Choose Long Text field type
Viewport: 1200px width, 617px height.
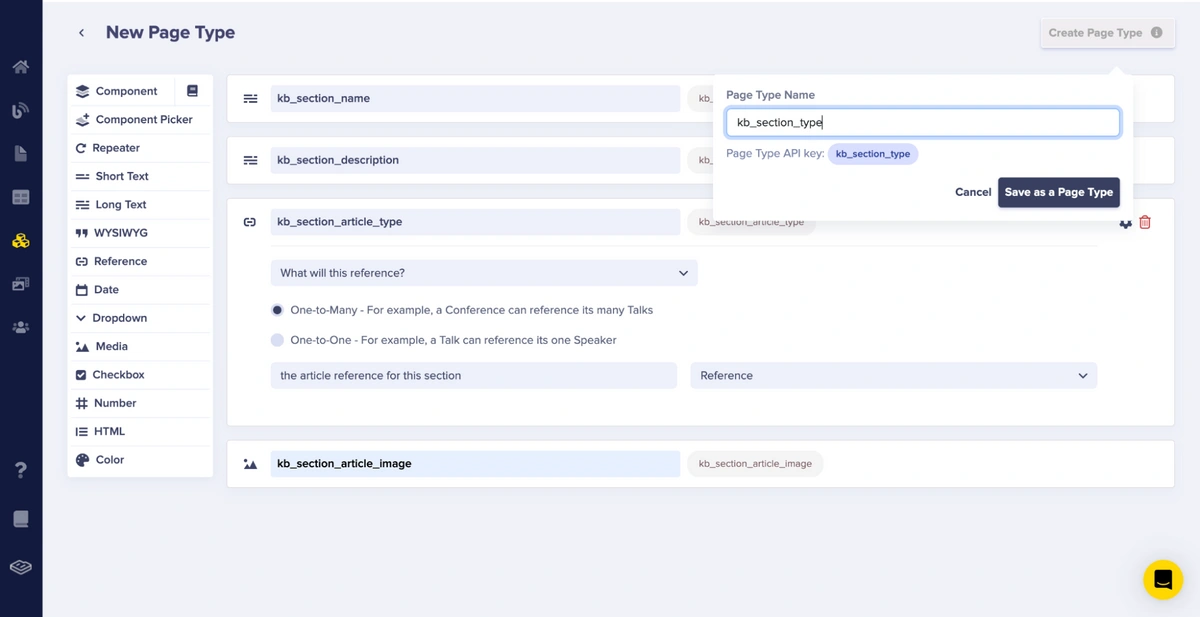click(120, 205)
